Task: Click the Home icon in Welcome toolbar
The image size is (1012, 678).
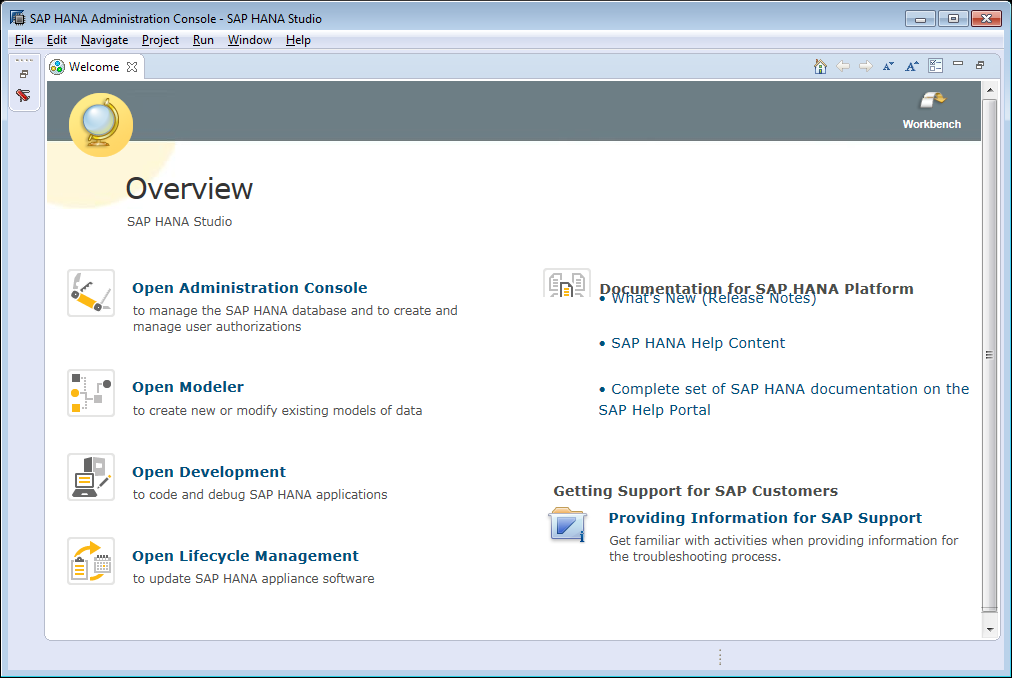Action: click(x=820, y=67)
